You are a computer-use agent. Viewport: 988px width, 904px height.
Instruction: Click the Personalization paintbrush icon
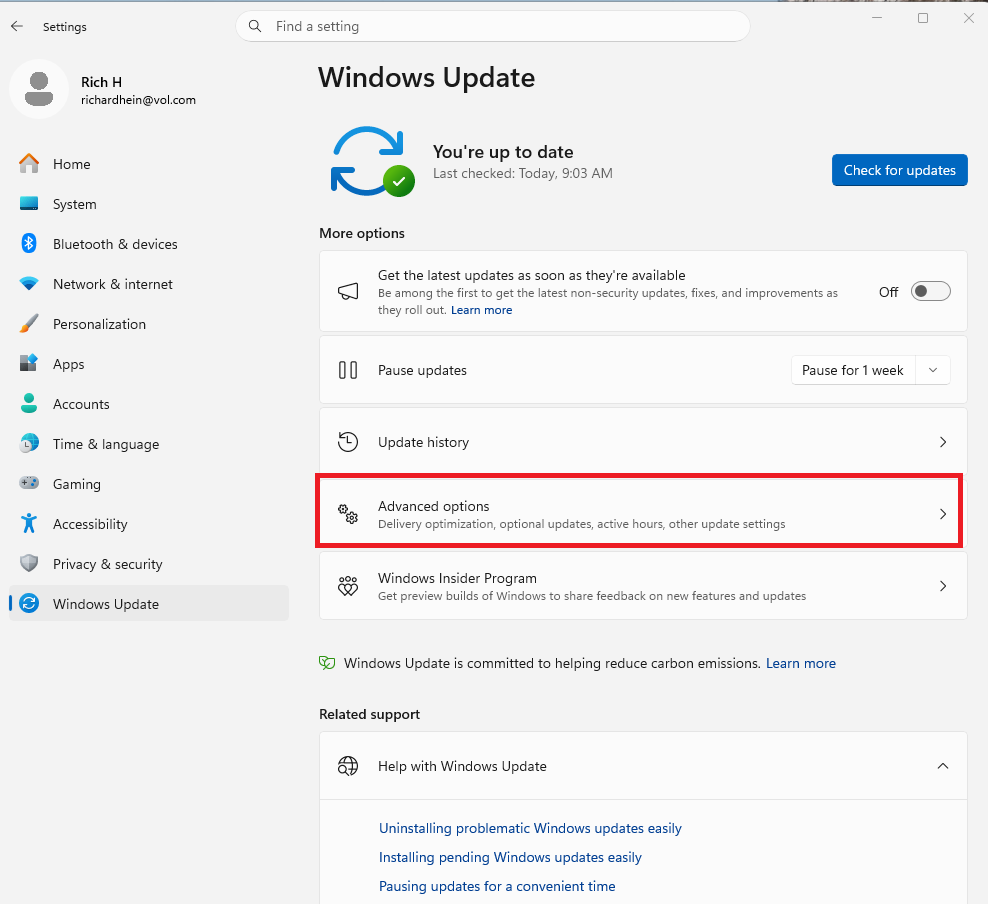[29, 324]
